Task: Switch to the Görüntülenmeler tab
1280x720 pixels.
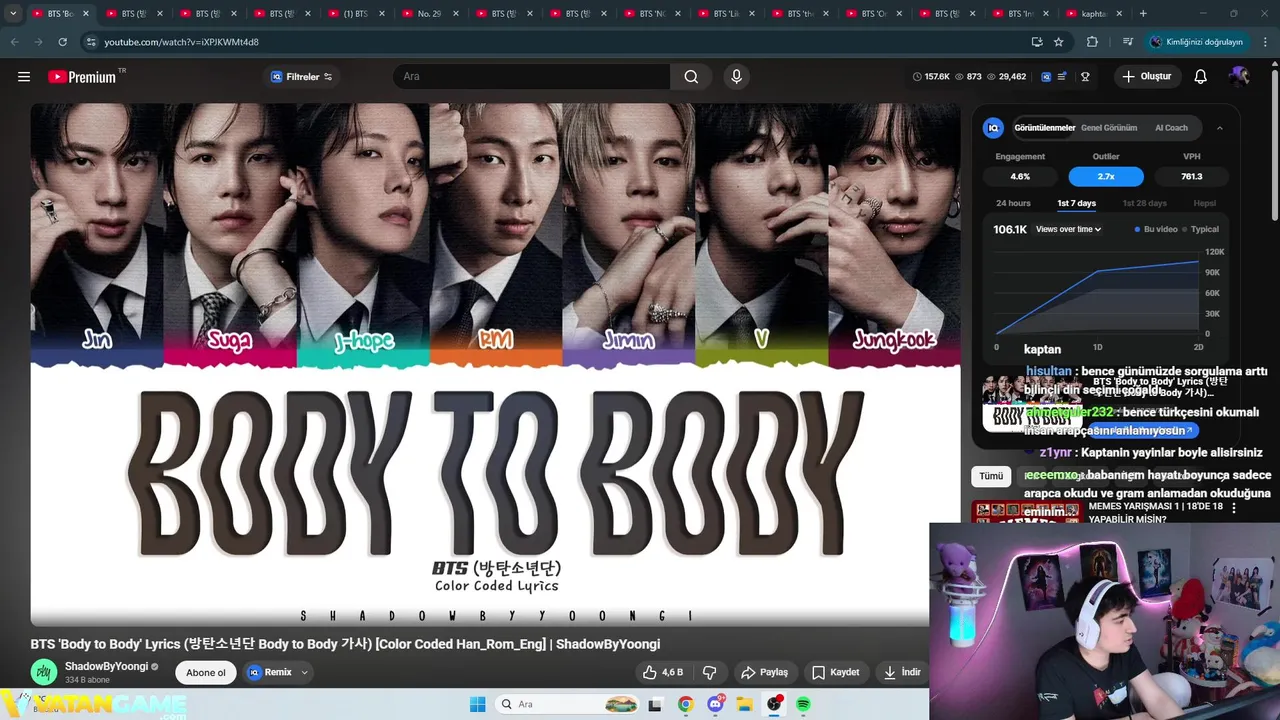Action: tap(1044, 128)
